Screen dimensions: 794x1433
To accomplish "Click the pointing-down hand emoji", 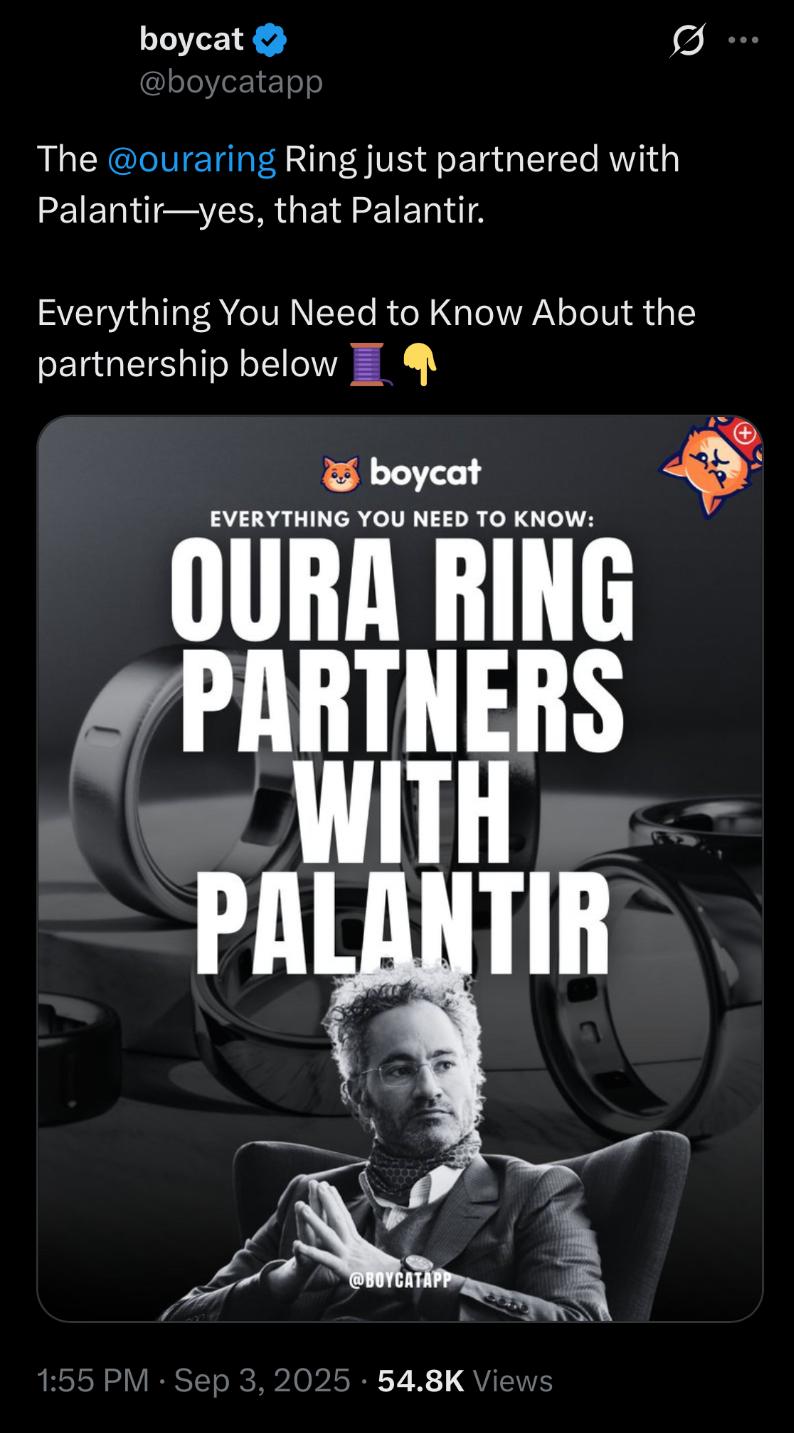I will coord(419,364).
